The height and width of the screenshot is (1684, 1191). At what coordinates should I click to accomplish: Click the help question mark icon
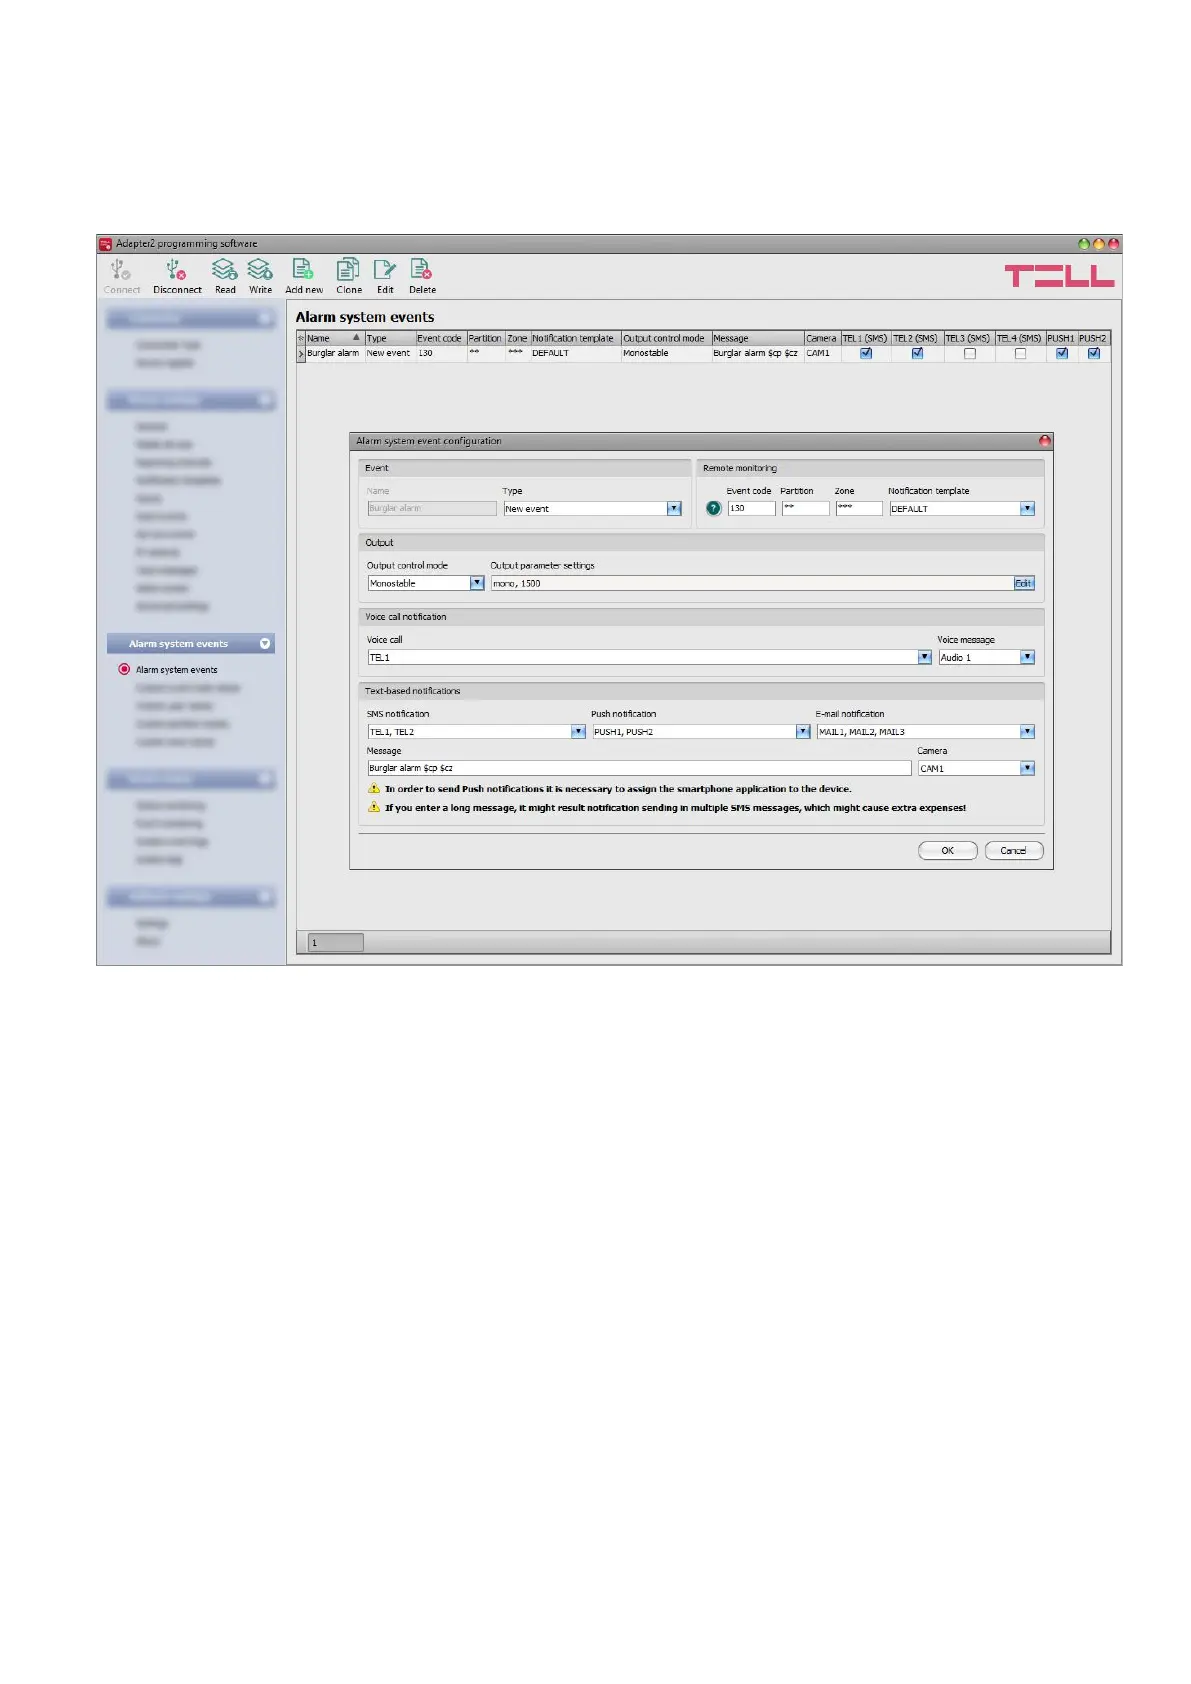coord(713,508)
